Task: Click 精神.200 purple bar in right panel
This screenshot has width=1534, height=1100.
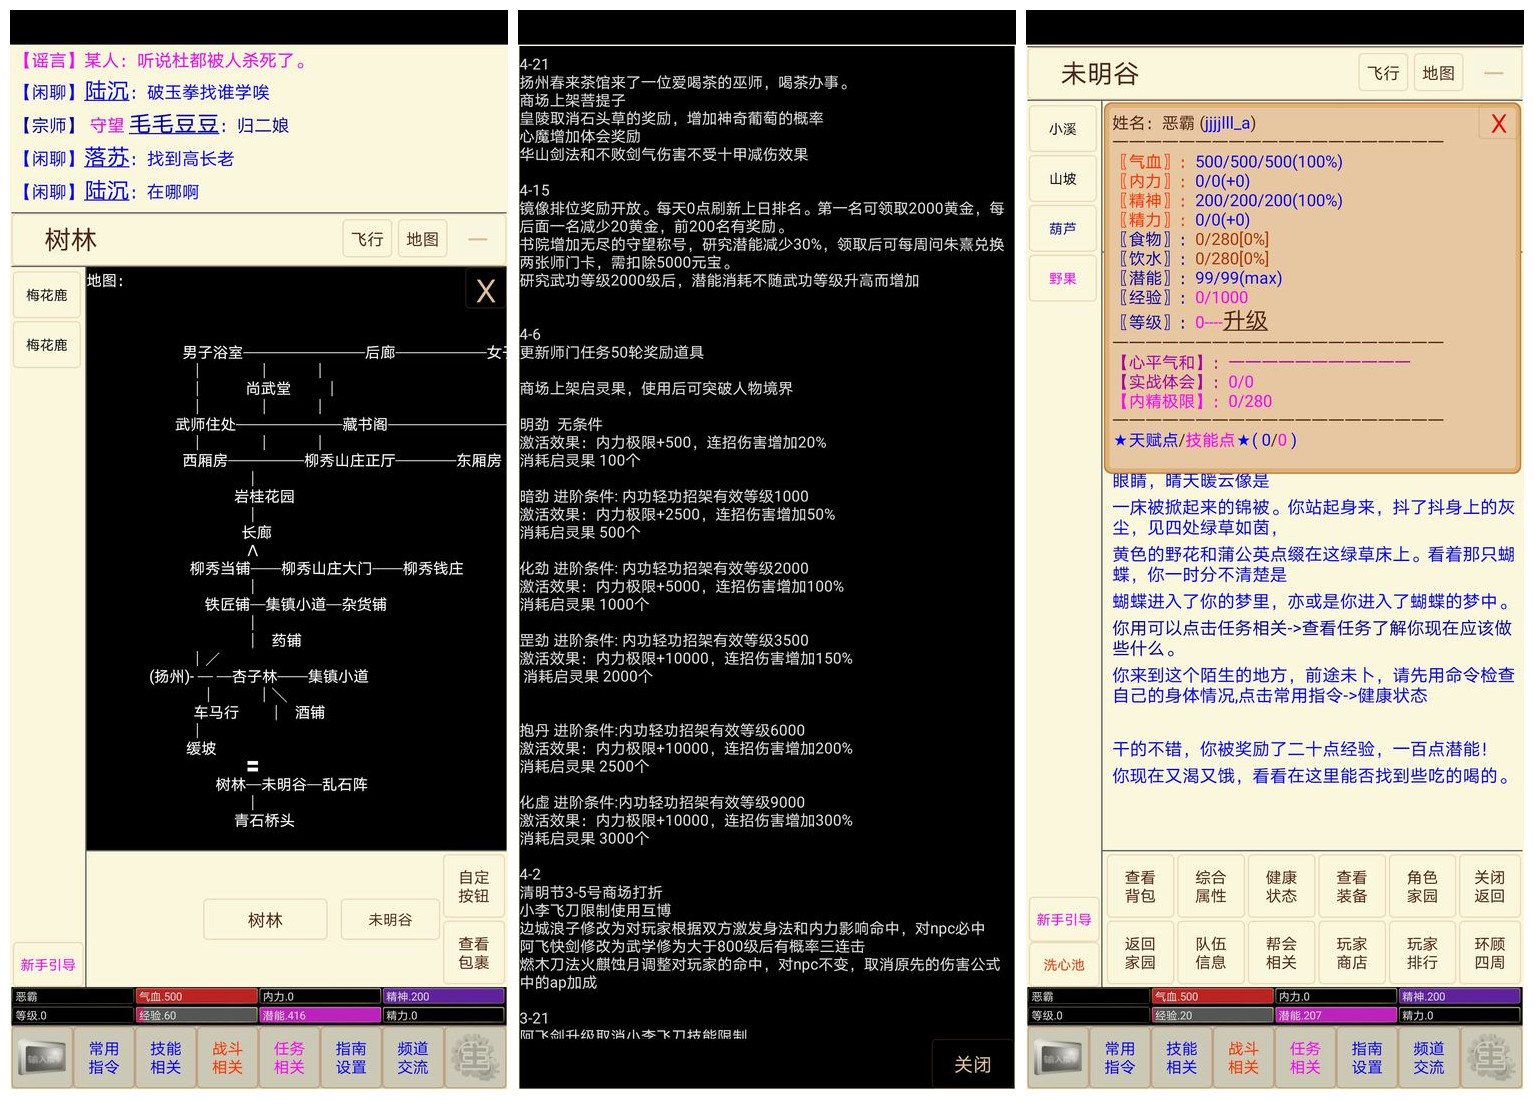Action: pyautogui.click(x=1459, y=997)
